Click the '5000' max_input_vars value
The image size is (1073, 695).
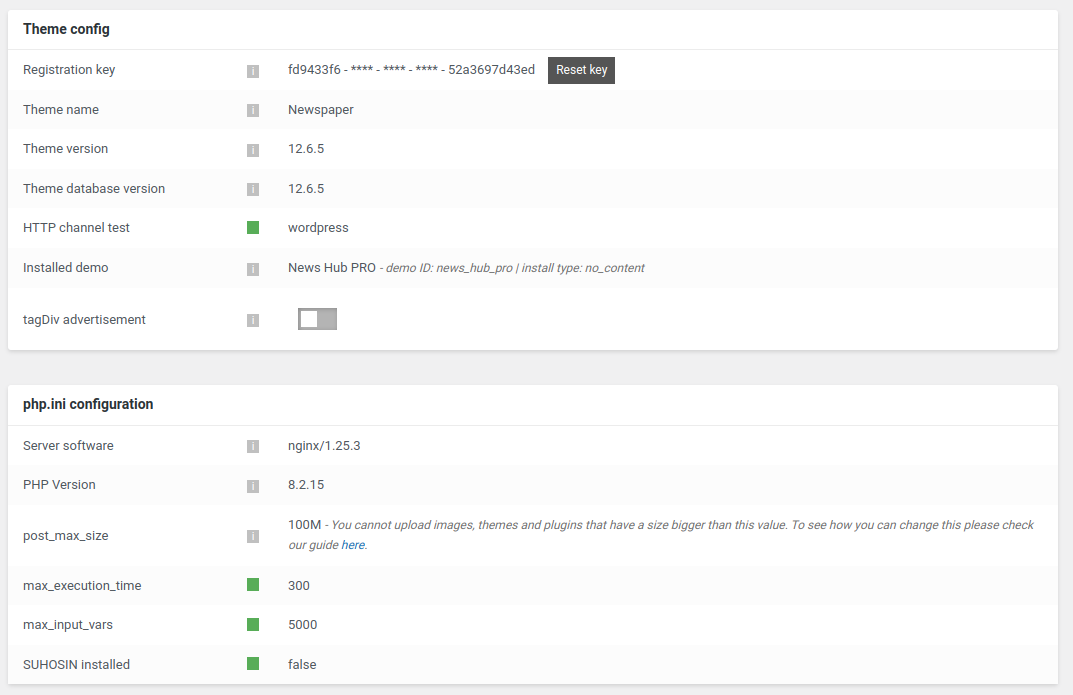click(x=302, y=625)
